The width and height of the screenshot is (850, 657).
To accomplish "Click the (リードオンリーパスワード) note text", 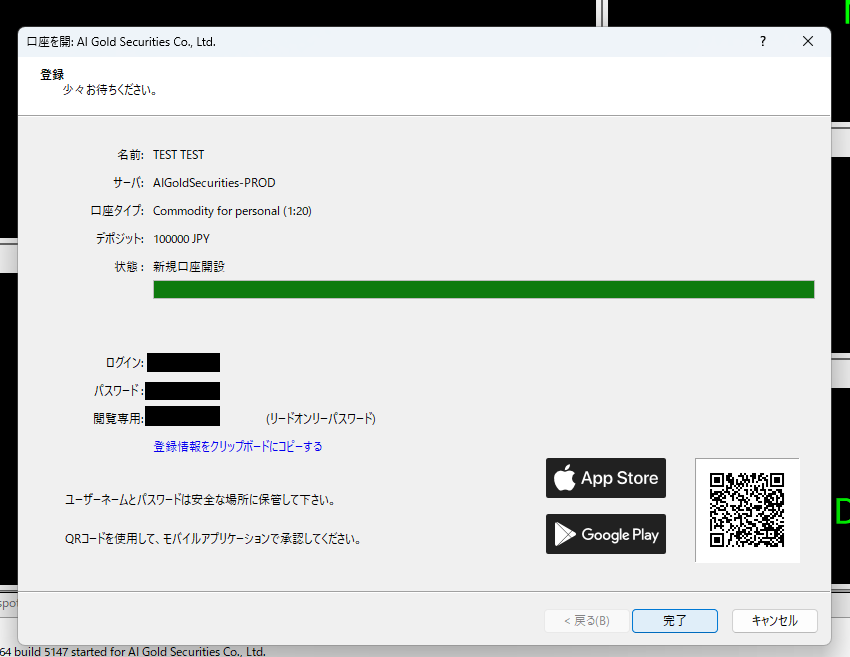I will tap(320, 418).
